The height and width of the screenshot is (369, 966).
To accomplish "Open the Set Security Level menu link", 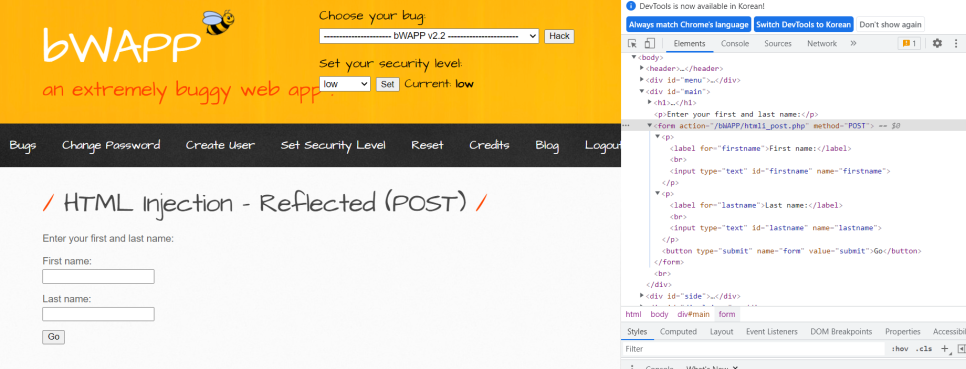I will (x=333, y=145).
